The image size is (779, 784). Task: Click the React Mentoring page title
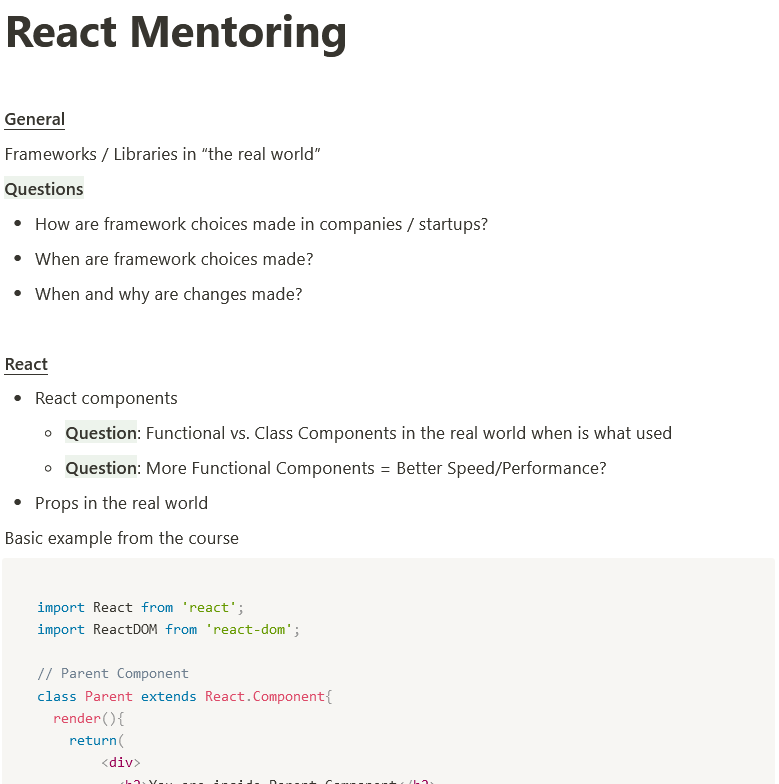176,33
